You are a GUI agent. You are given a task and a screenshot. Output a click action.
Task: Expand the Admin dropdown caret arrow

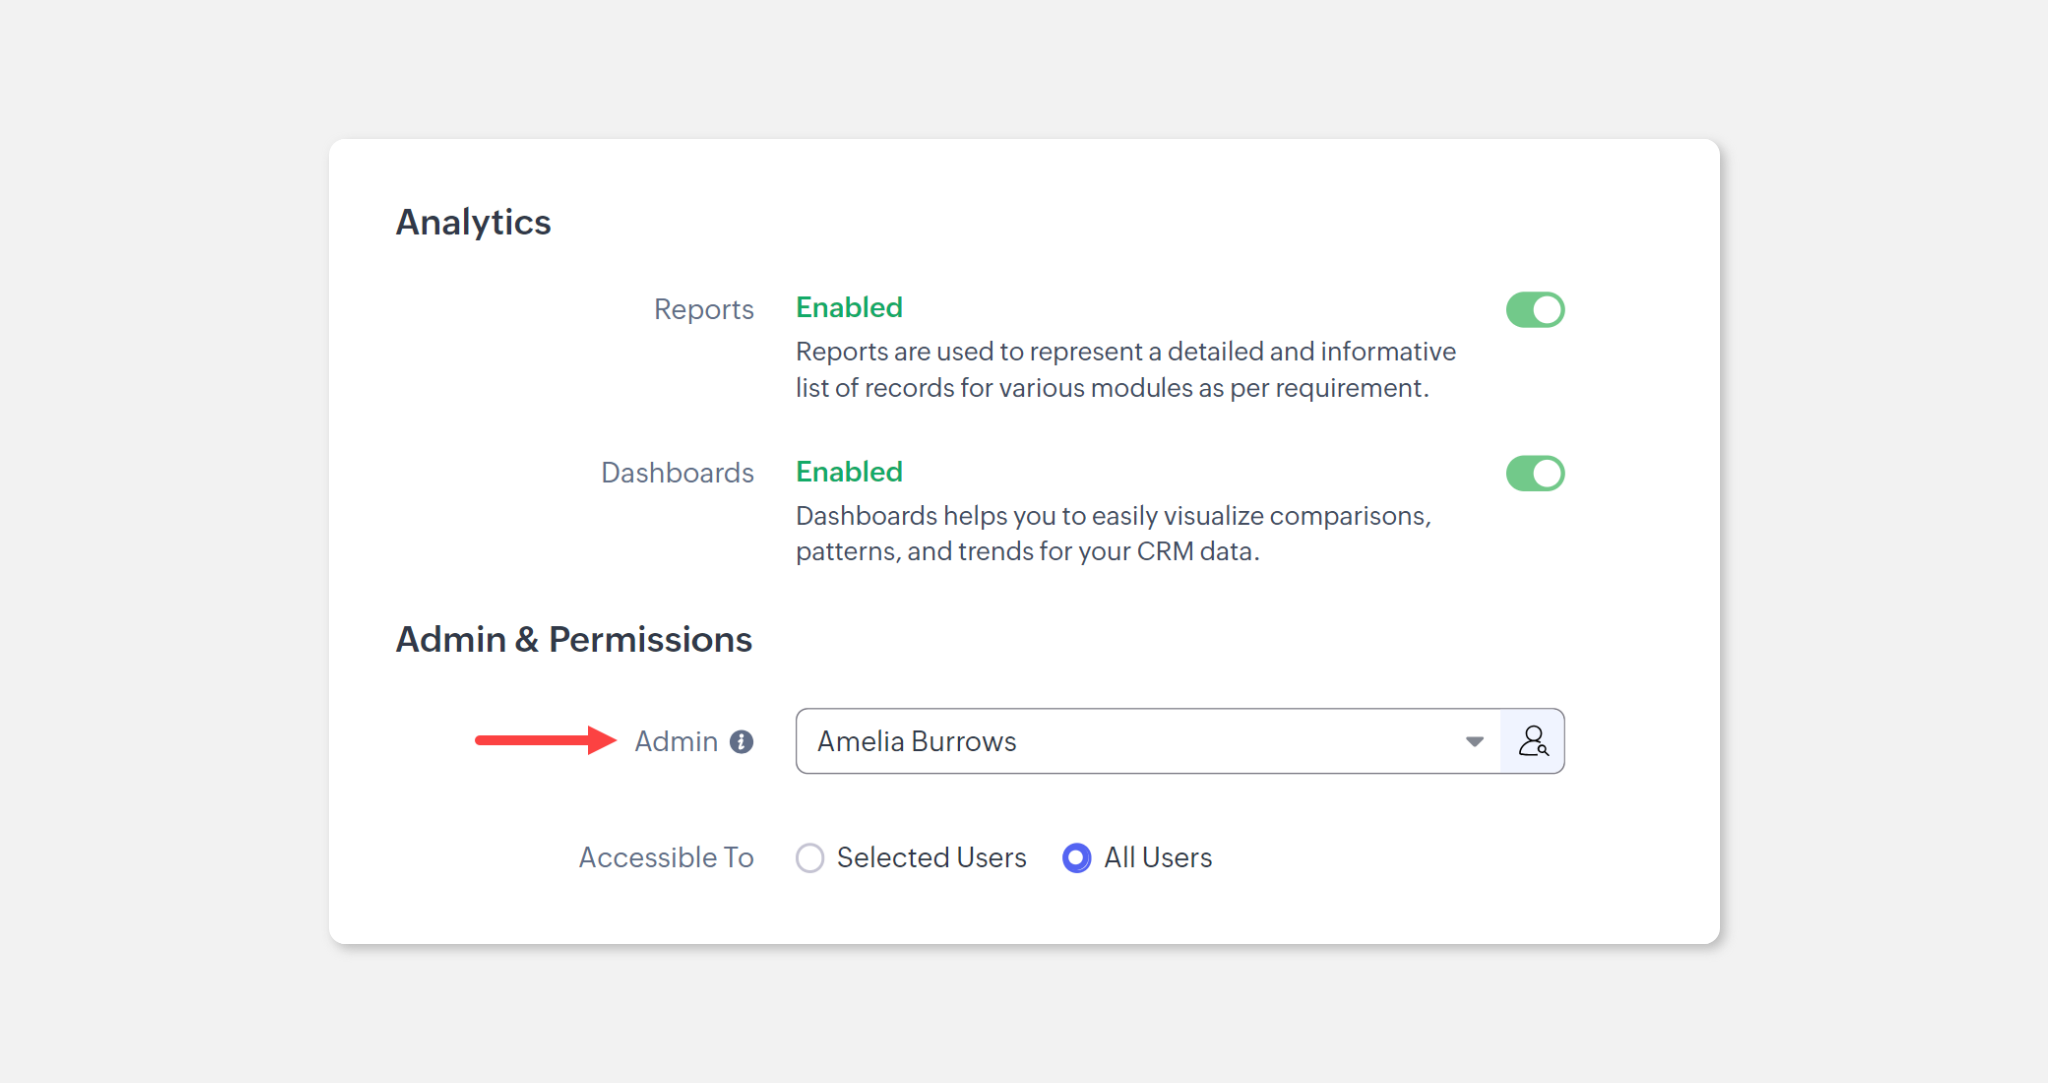coord(1474,741)
